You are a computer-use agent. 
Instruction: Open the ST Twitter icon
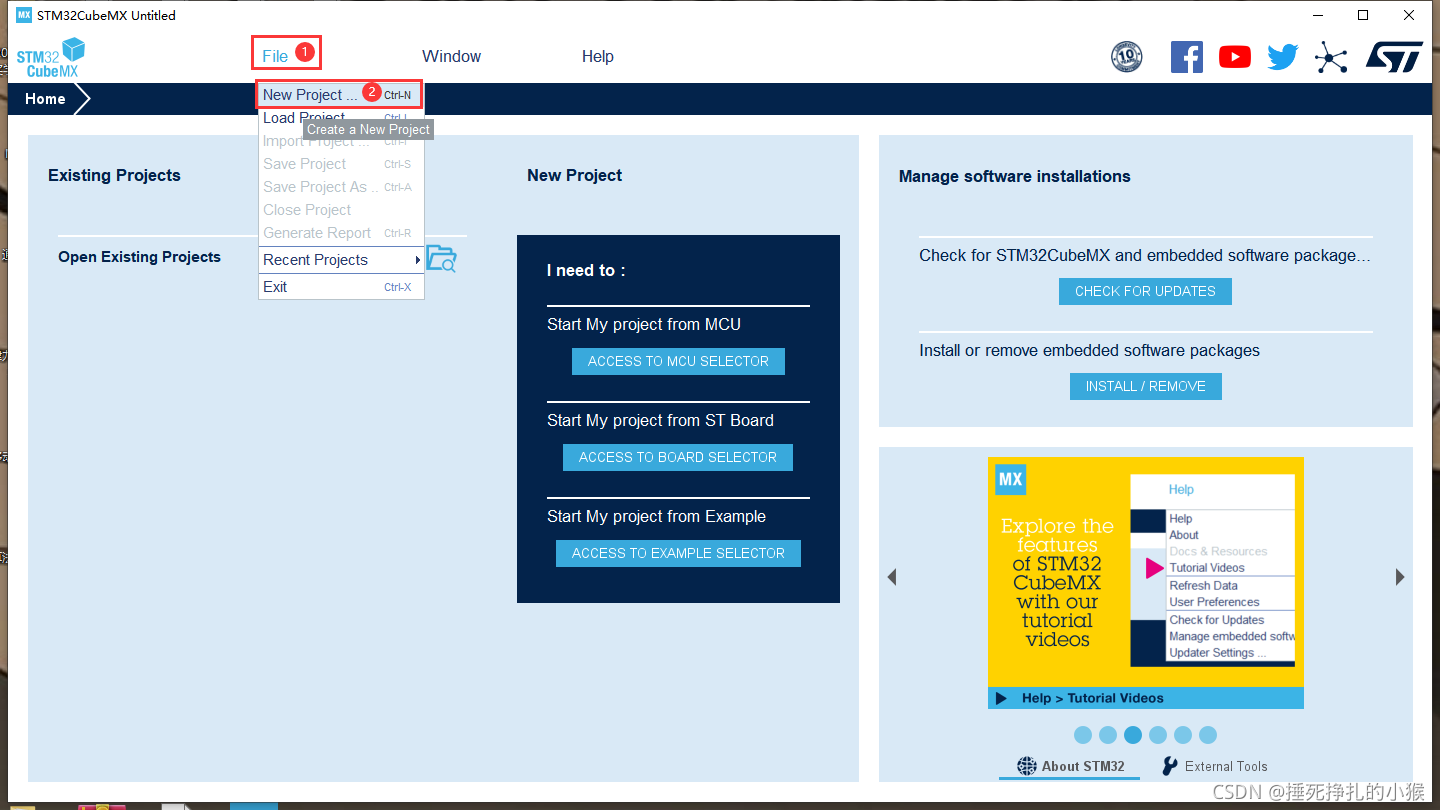1283,57
